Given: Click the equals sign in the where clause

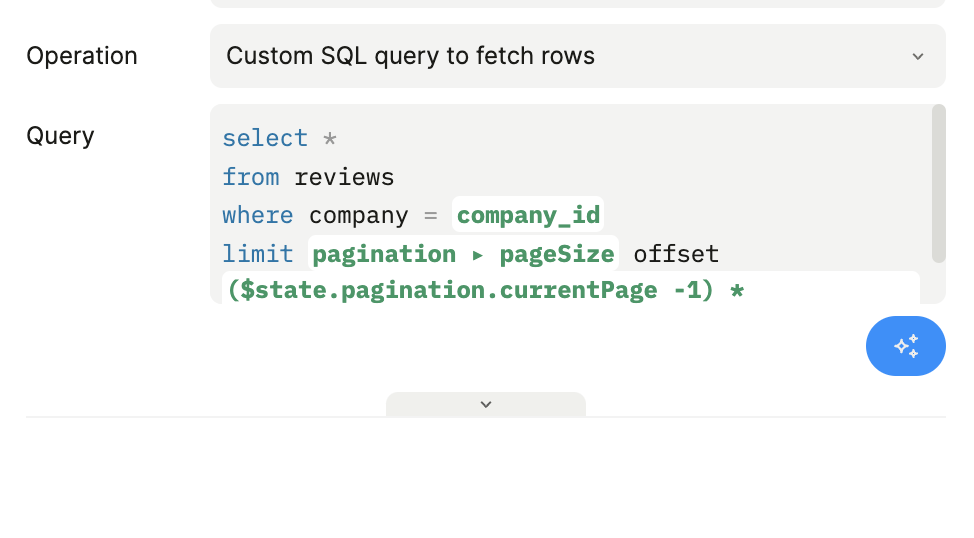Looking at the screenshot, I should (x=430, y=215).
